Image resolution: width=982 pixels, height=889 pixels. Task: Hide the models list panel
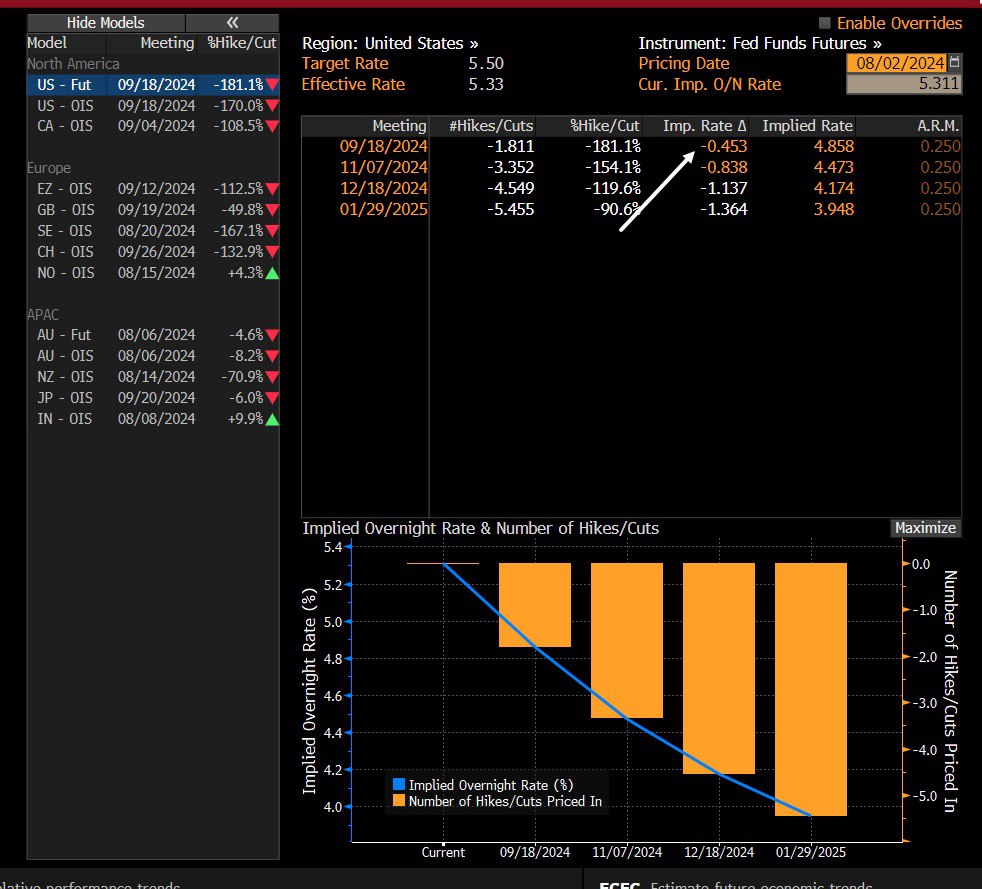[105, 22]
